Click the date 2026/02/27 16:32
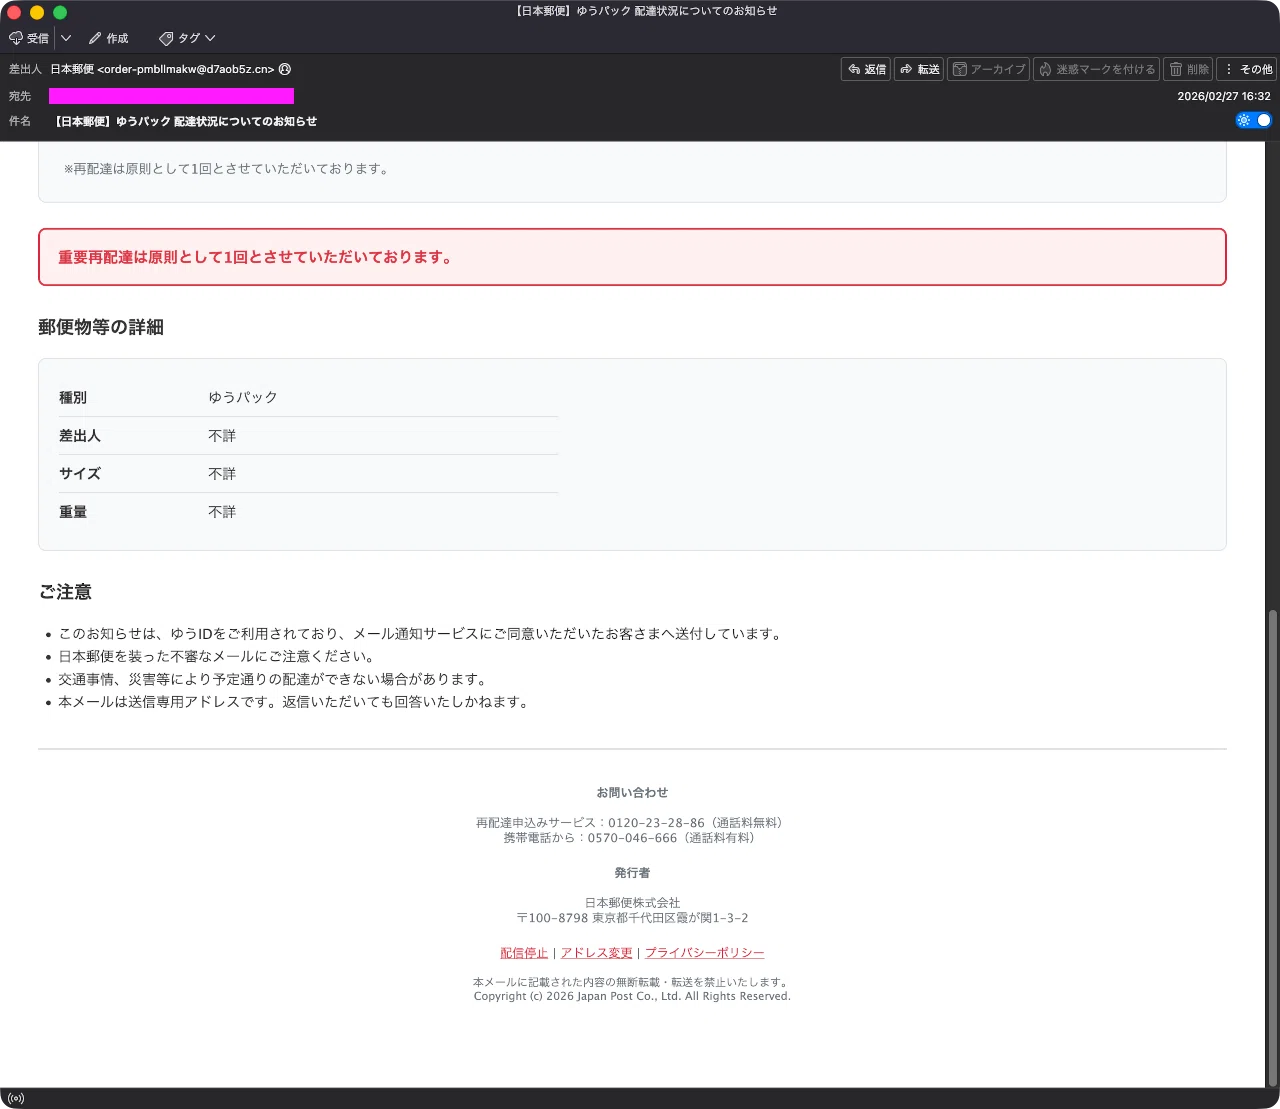1280x1109 pixels. pos(1223,96)
